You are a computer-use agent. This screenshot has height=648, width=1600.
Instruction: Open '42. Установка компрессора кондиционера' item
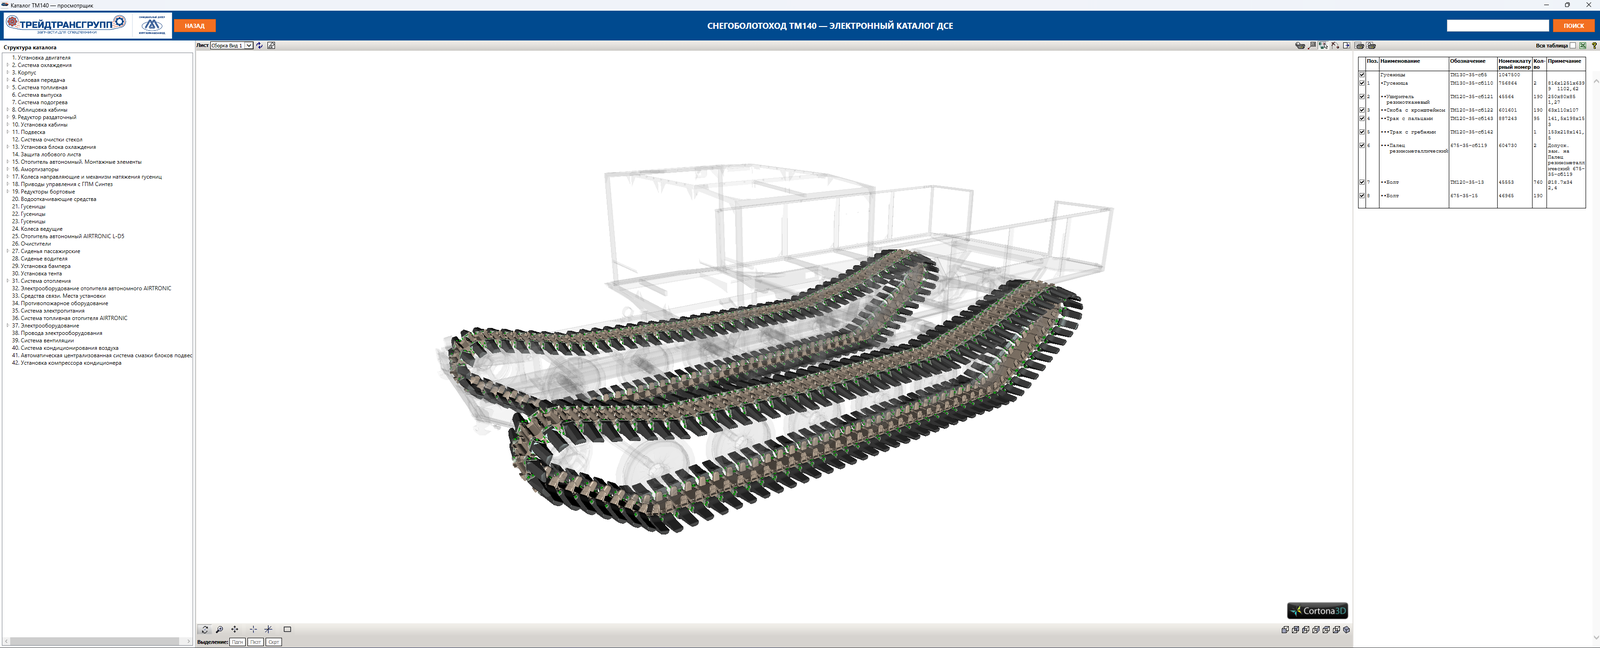pos(67,363)
